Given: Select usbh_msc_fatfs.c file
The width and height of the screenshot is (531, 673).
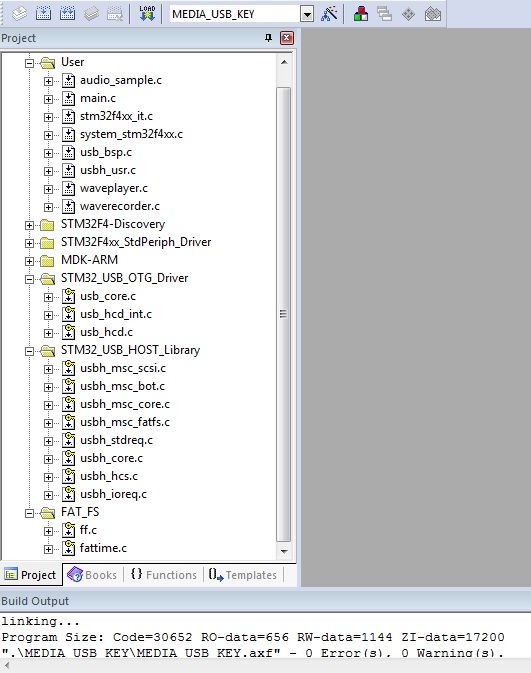Looking at the screenshot, I should [x=125, y=422].
